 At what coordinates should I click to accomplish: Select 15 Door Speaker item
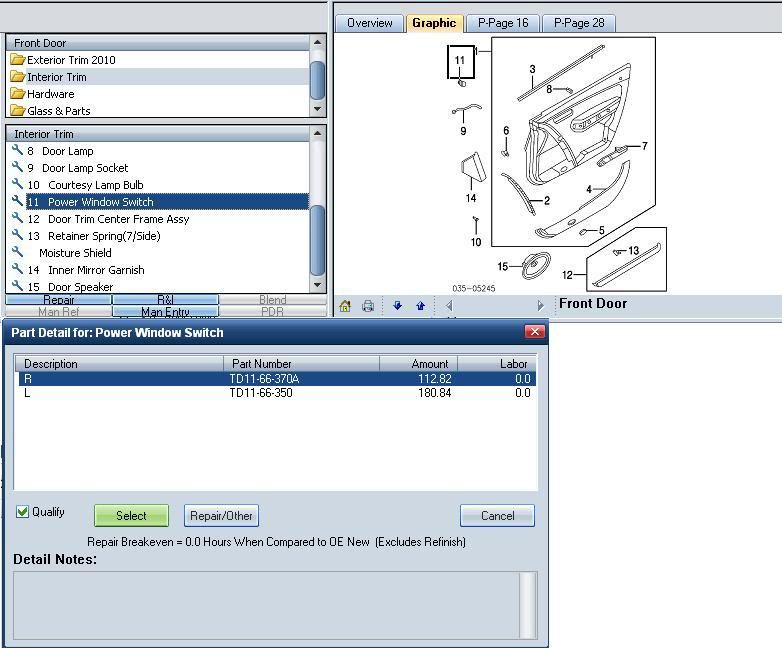coord(70,287)
